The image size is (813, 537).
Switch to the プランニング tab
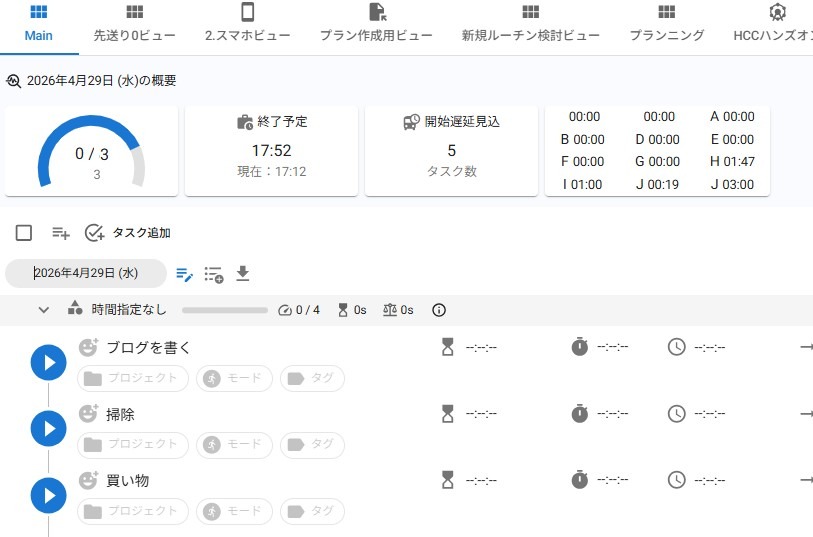[666, 24]
